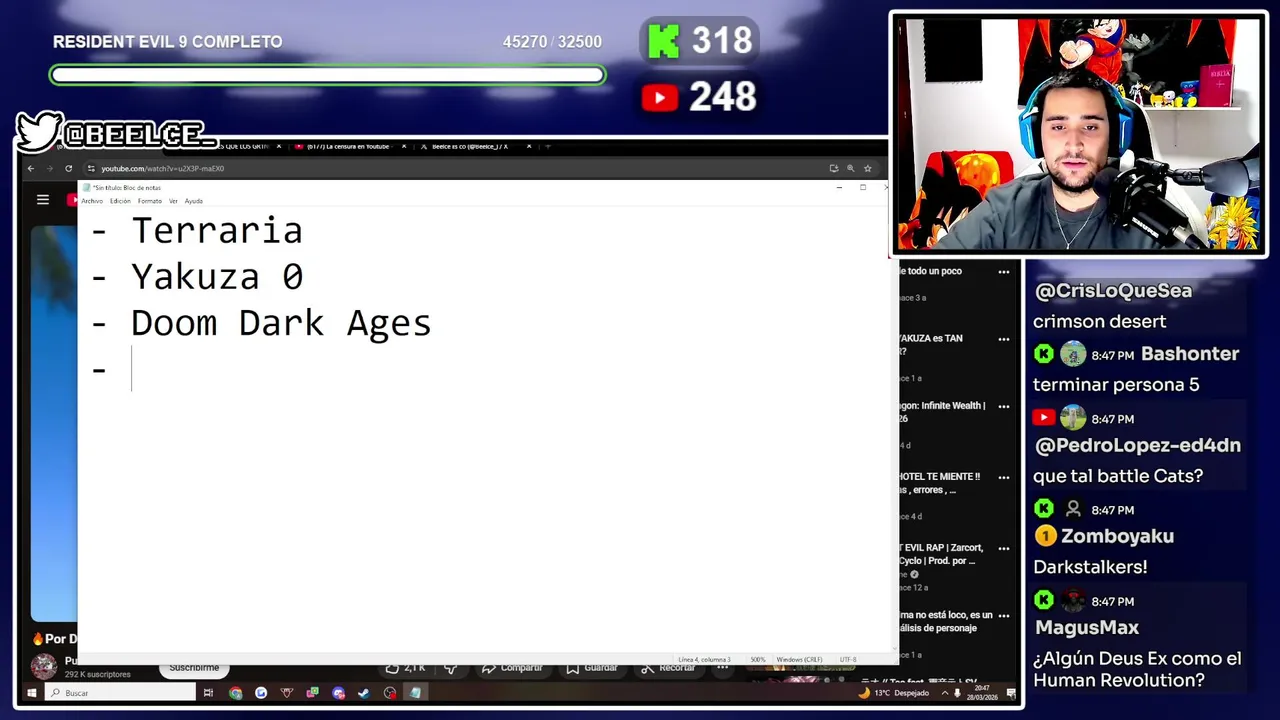View site information icon beside youtube.com URL
This screenshot has width=1280, height=720.
point(91,168)
